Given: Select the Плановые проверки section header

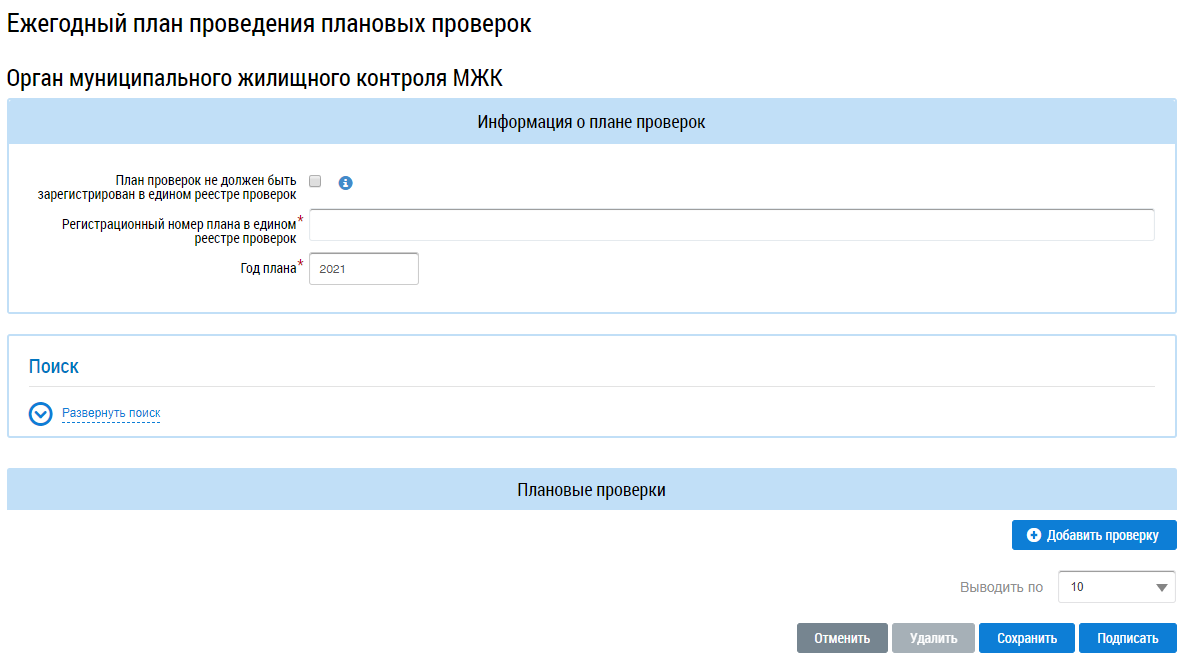Looking at the screenshot, I should (x=591, y=491).
